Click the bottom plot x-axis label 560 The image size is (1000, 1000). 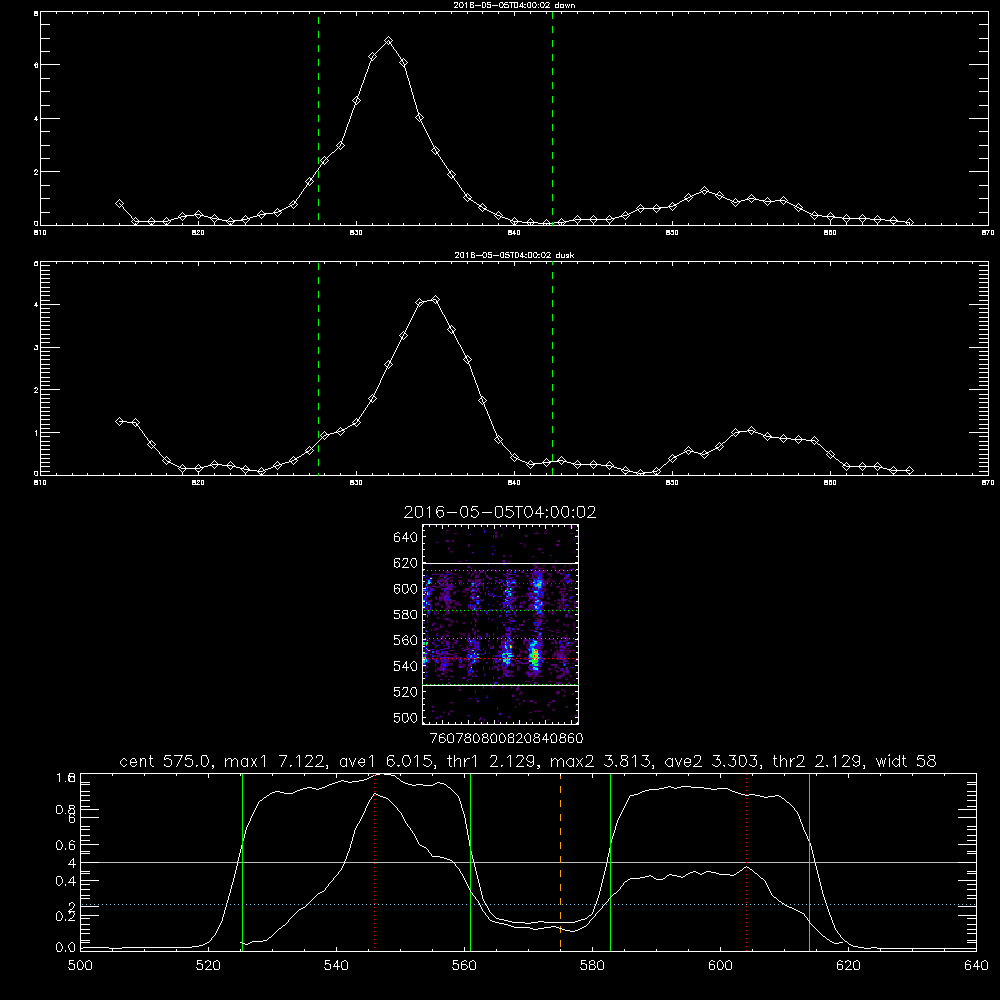(464, 966)
